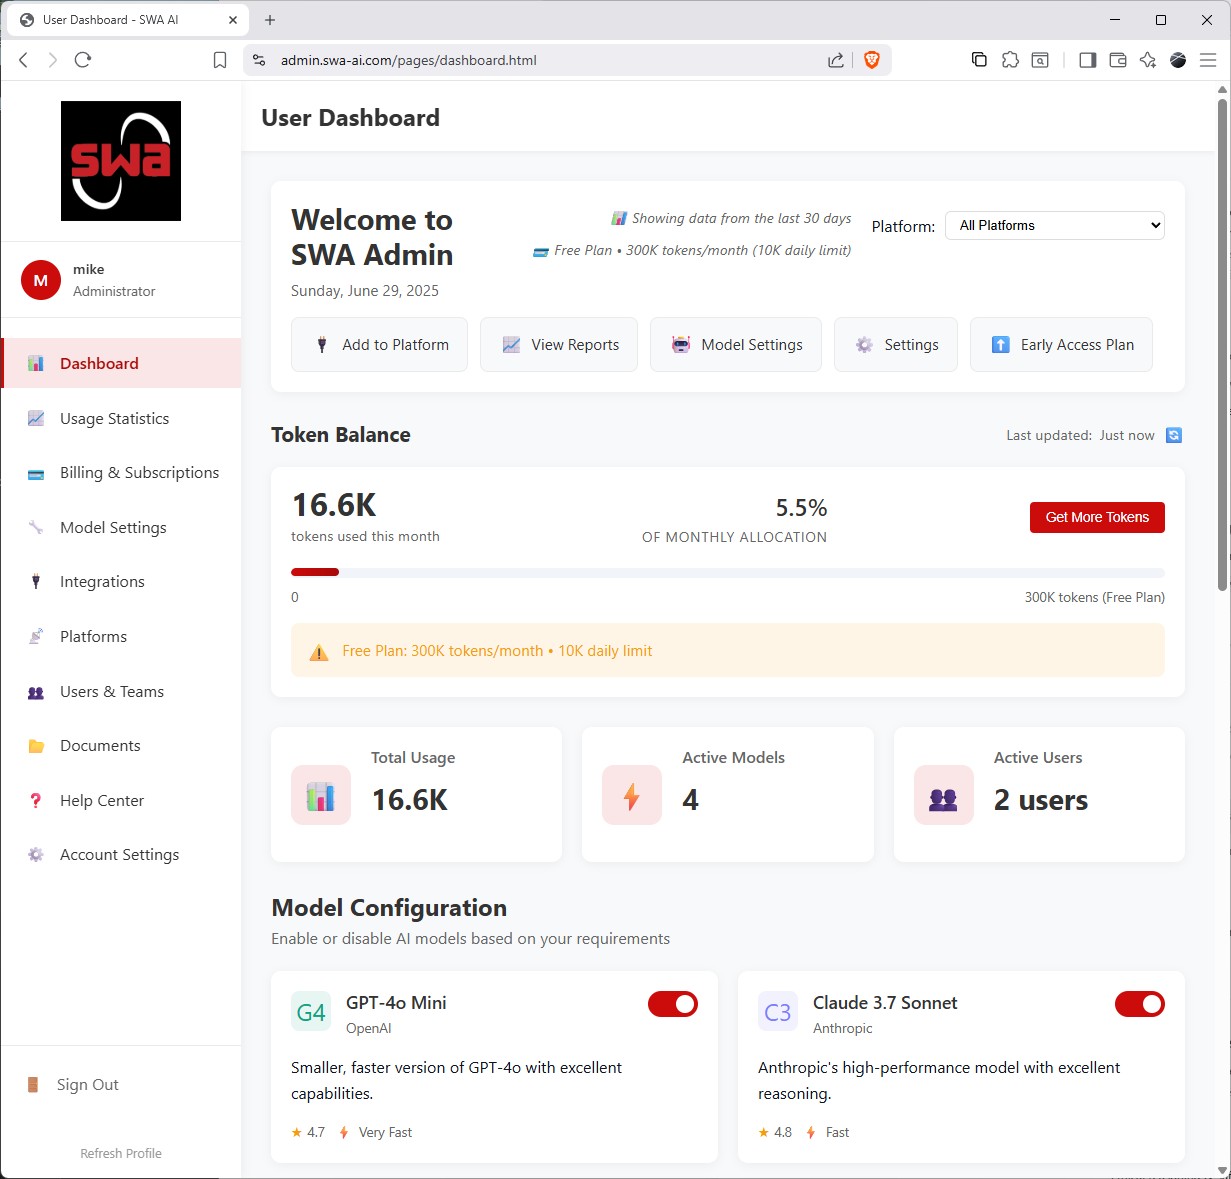The height and width of the screenshot is (1179, 1231).
Task: Click the C3 badge for Claude 3.7 Sonnet
Action: tap(778, 1012)
